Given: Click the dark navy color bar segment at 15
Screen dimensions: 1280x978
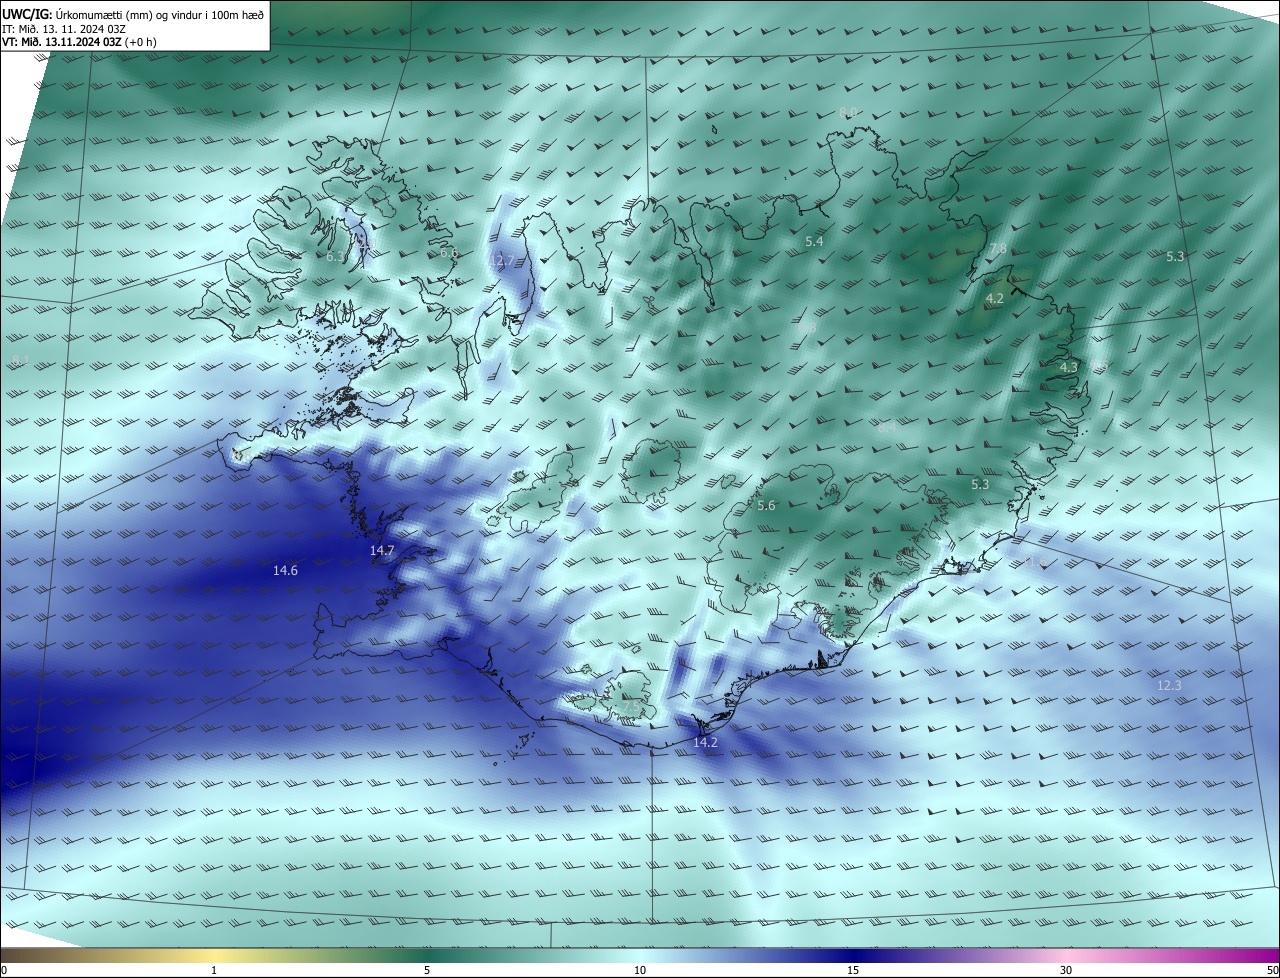Looking at the screenshot, I should point(853,955).
